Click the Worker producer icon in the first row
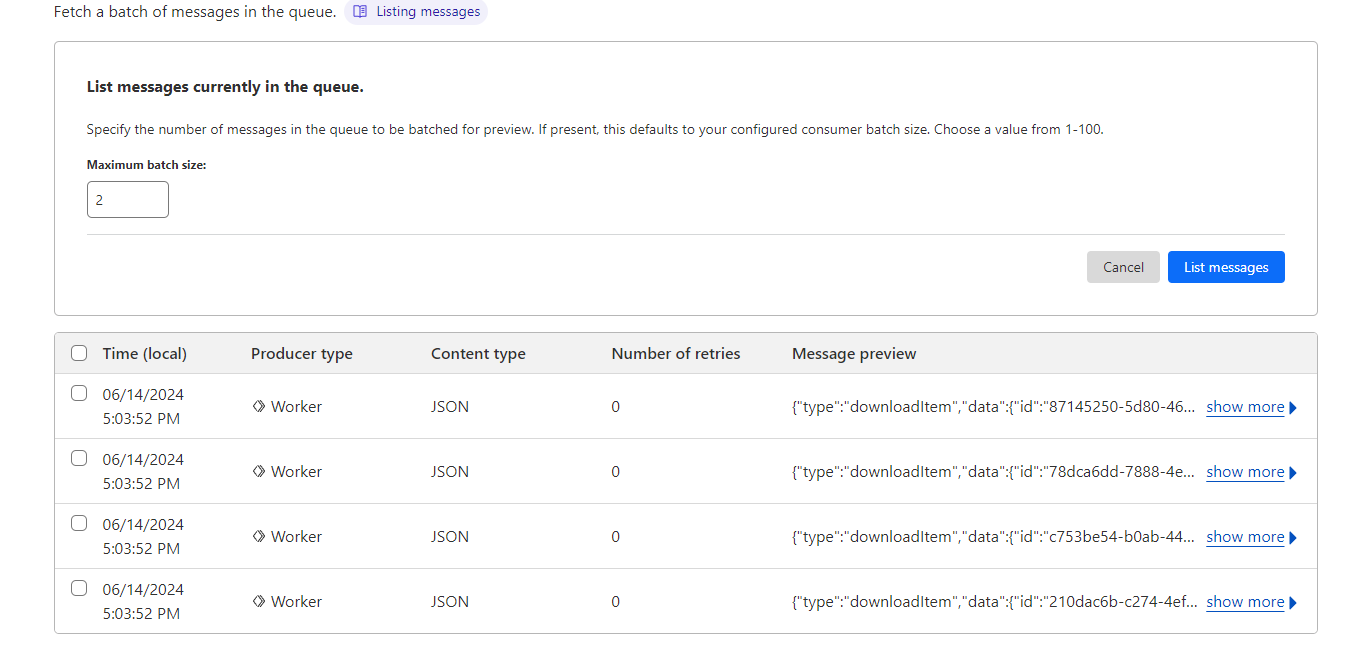The width and height of the screenshot is (1354, 665). [x=259, y=405]
